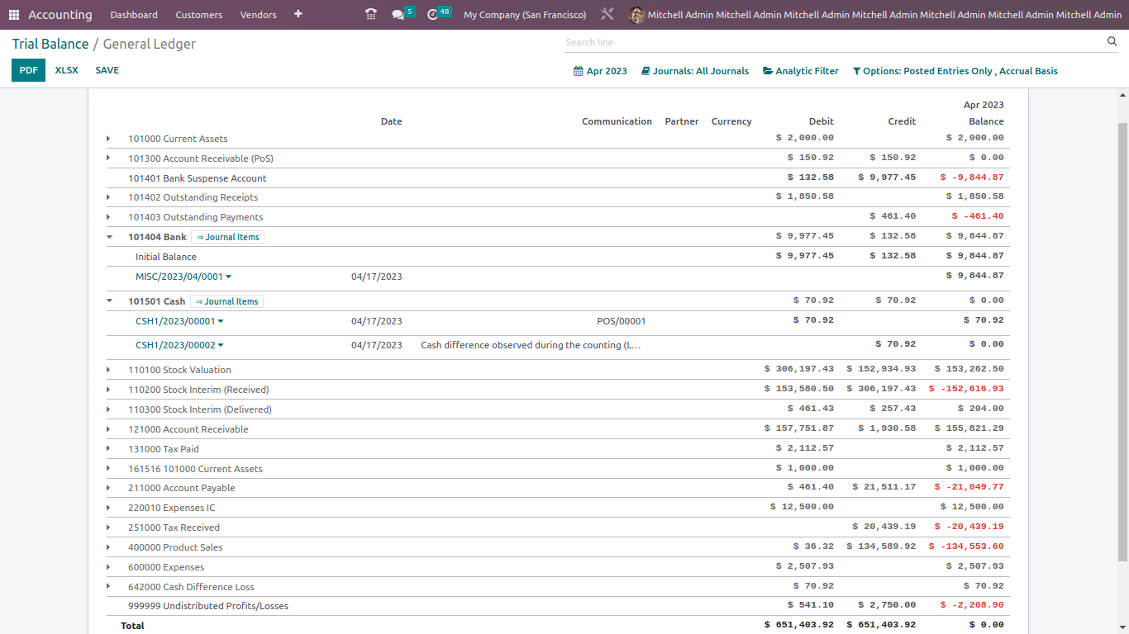This screenshot has height=634, width=1129.
Task: Click the Debit column header
Action: [821, 122]
